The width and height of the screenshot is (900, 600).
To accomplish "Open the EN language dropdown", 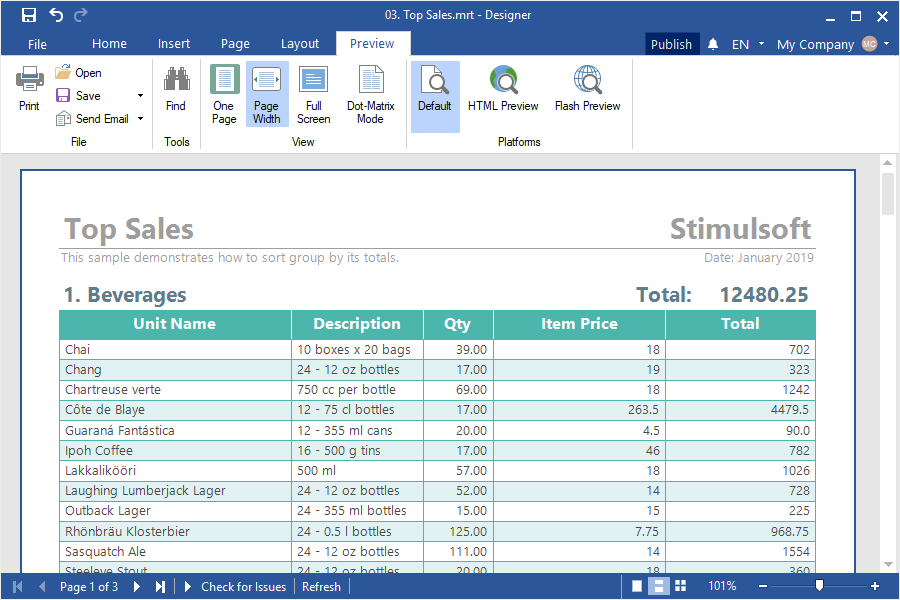I will point(748,44).
